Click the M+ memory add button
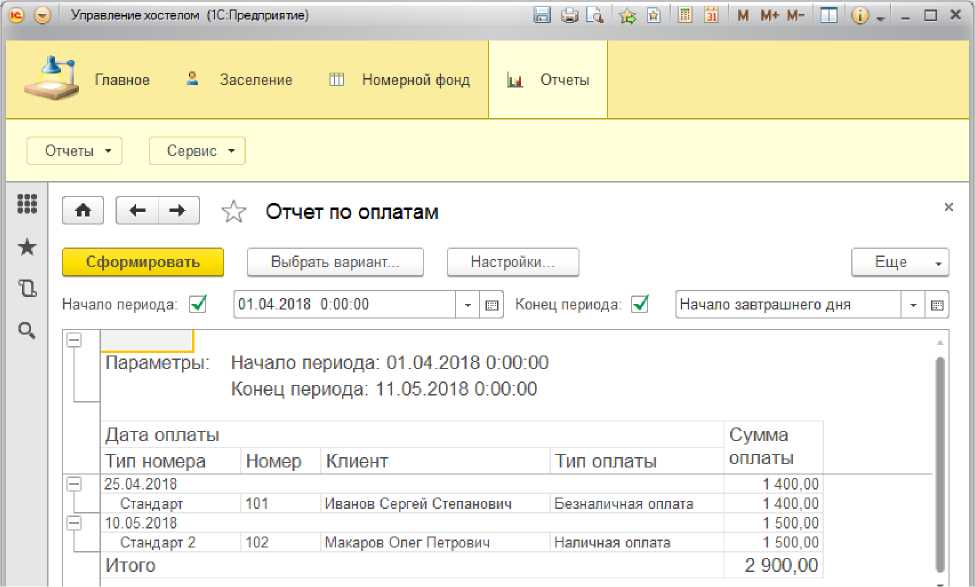 point(769,16)
